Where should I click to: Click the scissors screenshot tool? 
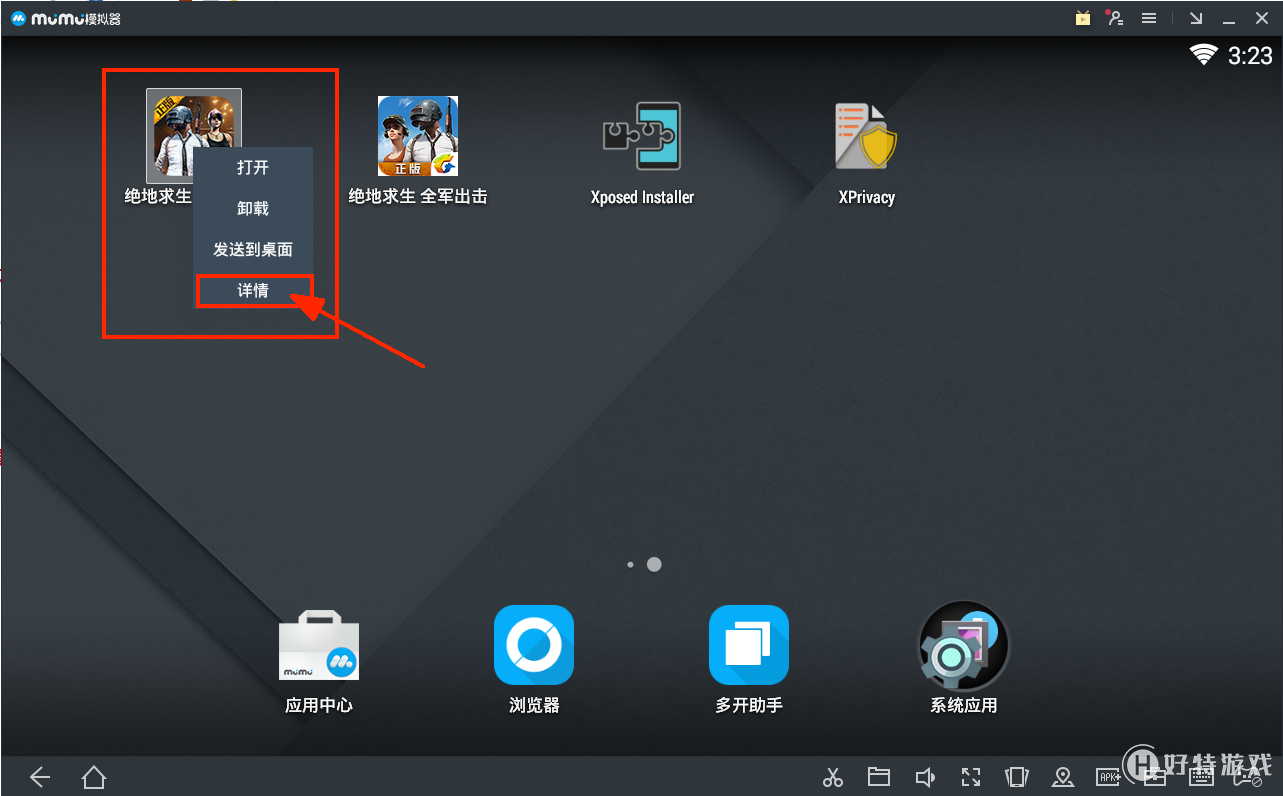pyautogui.click(x=833, y=777)
